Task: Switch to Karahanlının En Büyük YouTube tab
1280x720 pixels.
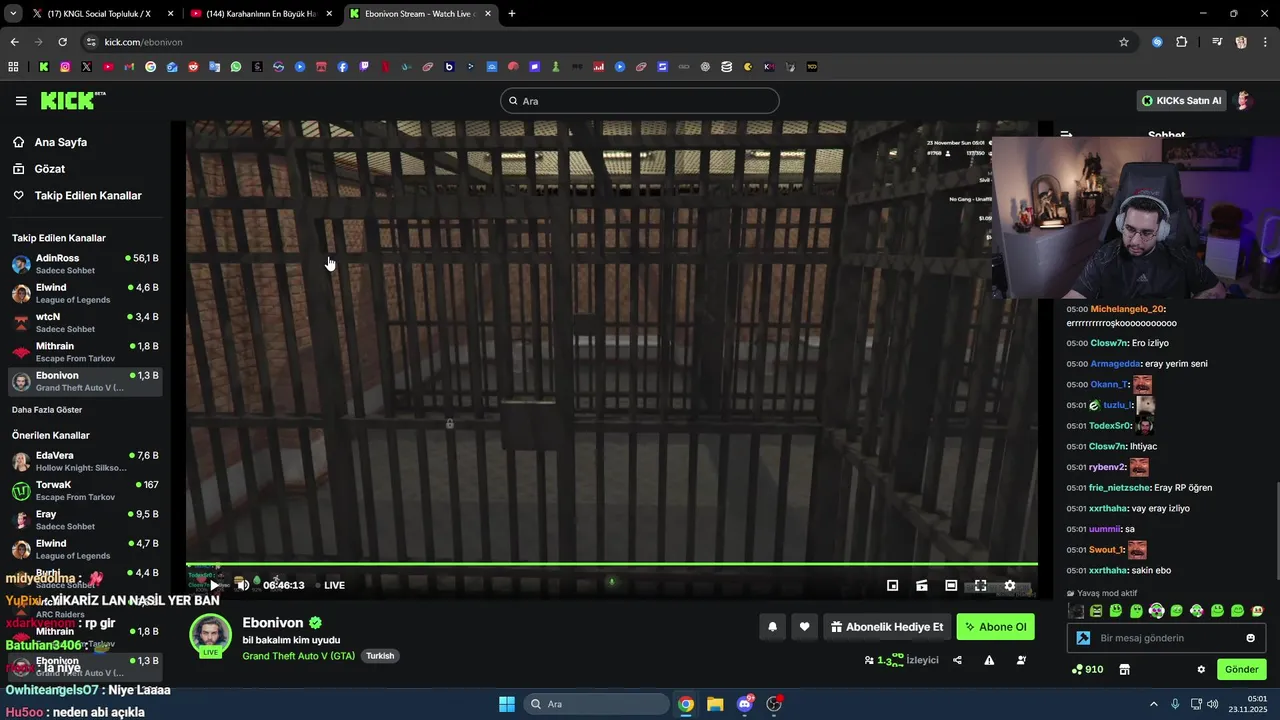Action: coord(260,14)
